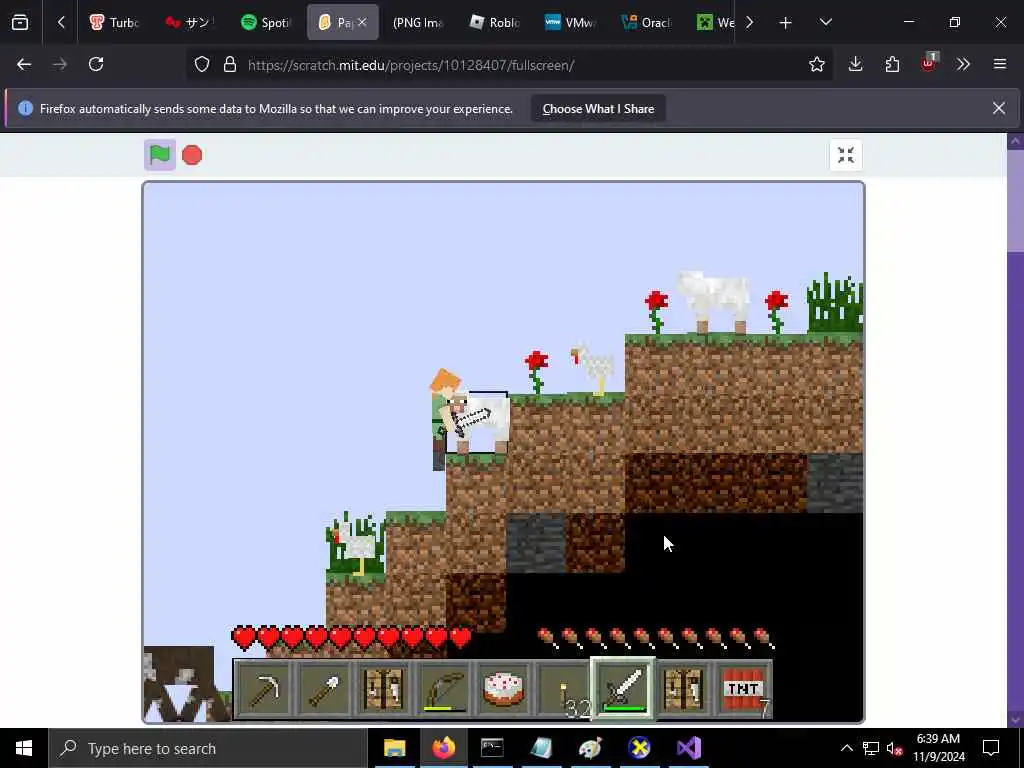Open the Firefox hamburger application menu
Viewport: 1024px width, 768px height.
(1000, 64)
